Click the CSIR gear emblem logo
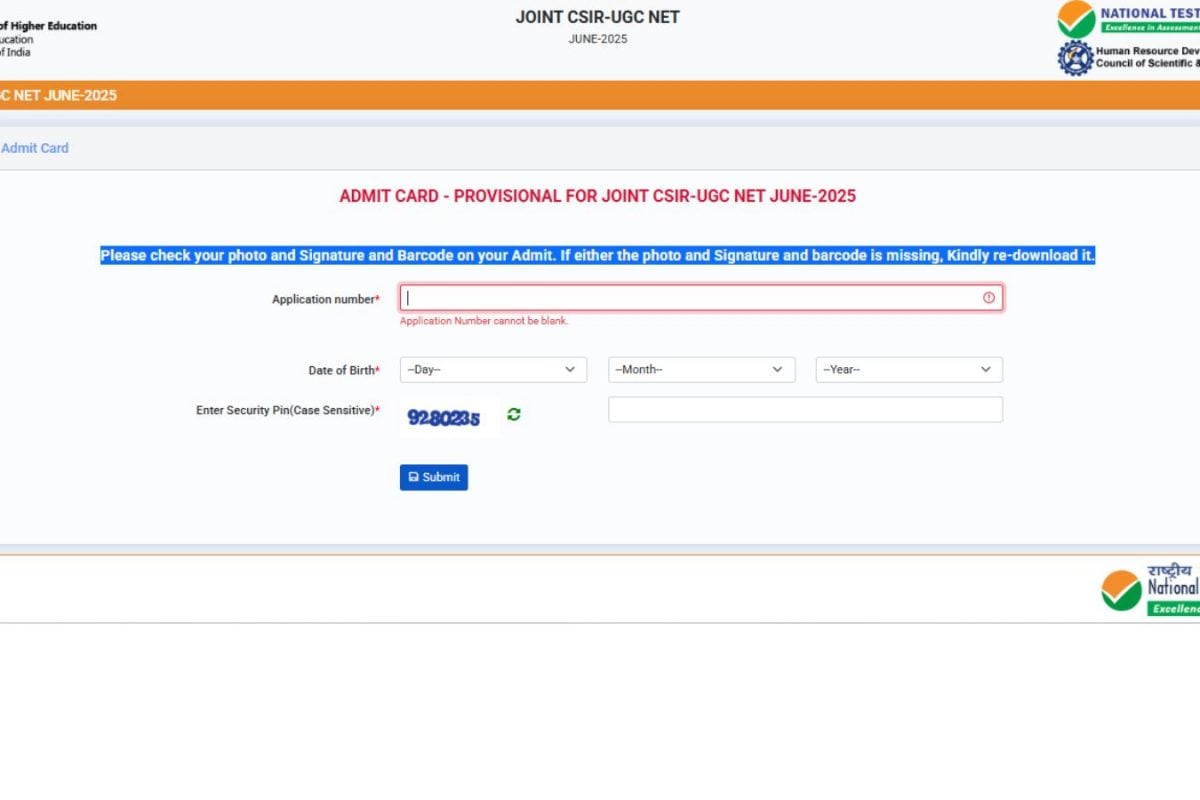 (x=1075, y=58)
